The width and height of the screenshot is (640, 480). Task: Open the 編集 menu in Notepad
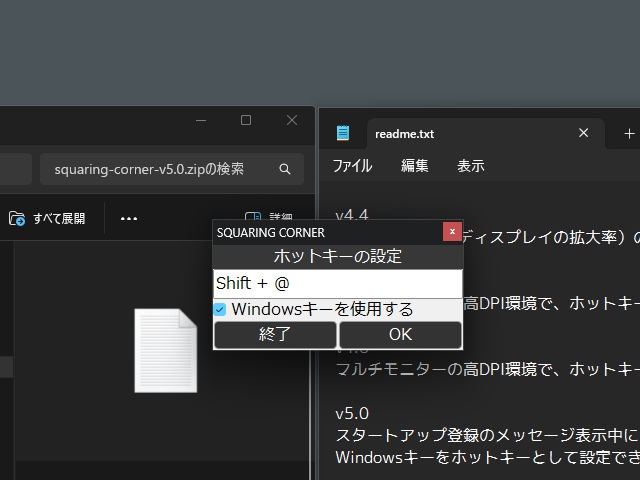pyautogui.click(x=414, y=166)
